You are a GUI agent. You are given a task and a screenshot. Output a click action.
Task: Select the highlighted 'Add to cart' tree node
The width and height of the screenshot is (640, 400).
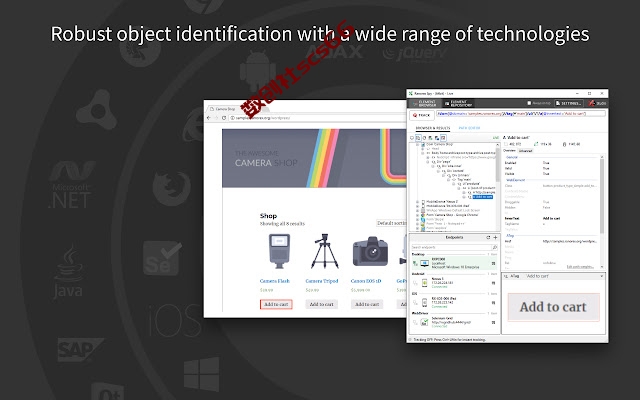click(x=482, y=197)
